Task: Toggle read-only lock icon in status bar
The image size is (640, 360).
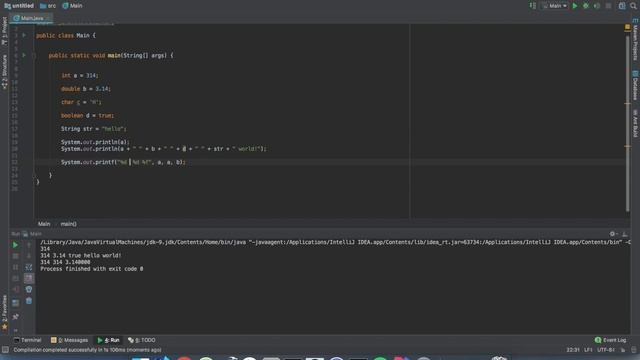Action: (623, 350)
